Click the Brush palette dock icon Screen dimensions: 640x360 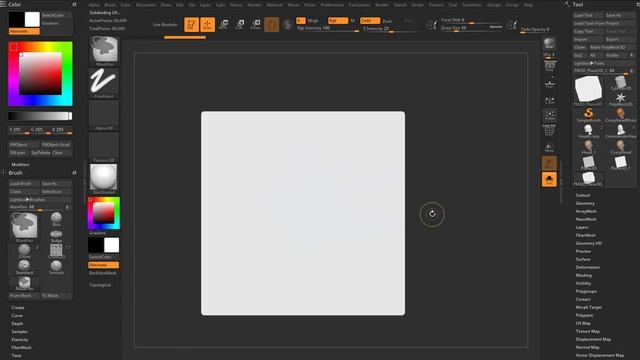(74, 173)
